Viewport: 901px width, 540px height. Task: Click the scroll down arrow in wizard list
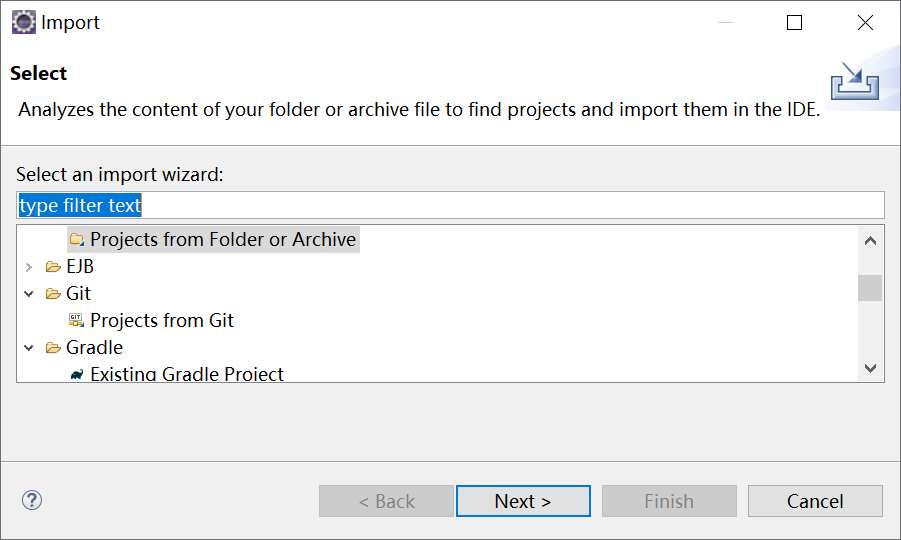[870, 368]
